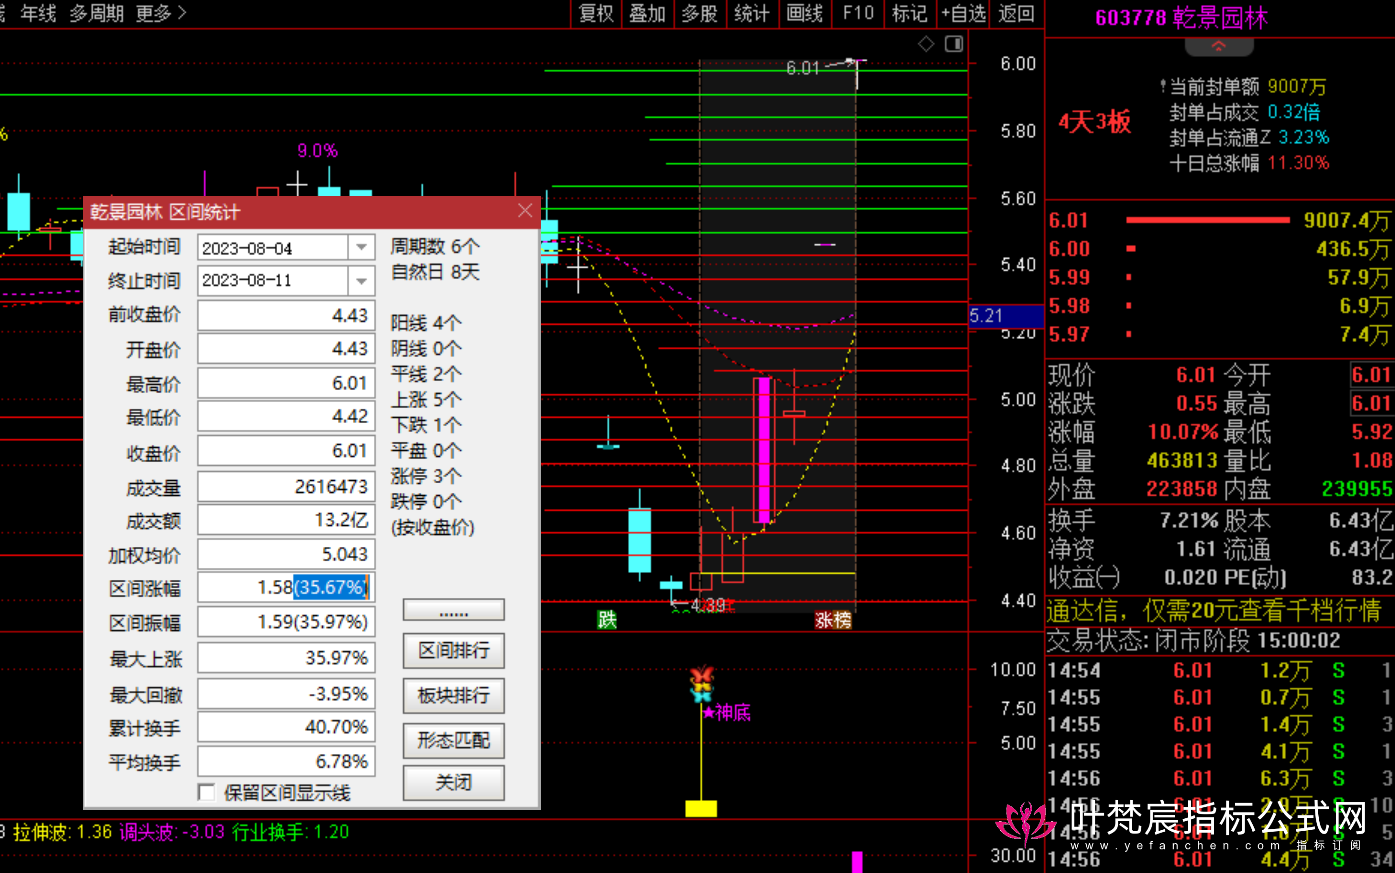The height and width of the screenshot is (873, 1395).
Task: Click the 区间涨幅 value field
Action: 286,587
